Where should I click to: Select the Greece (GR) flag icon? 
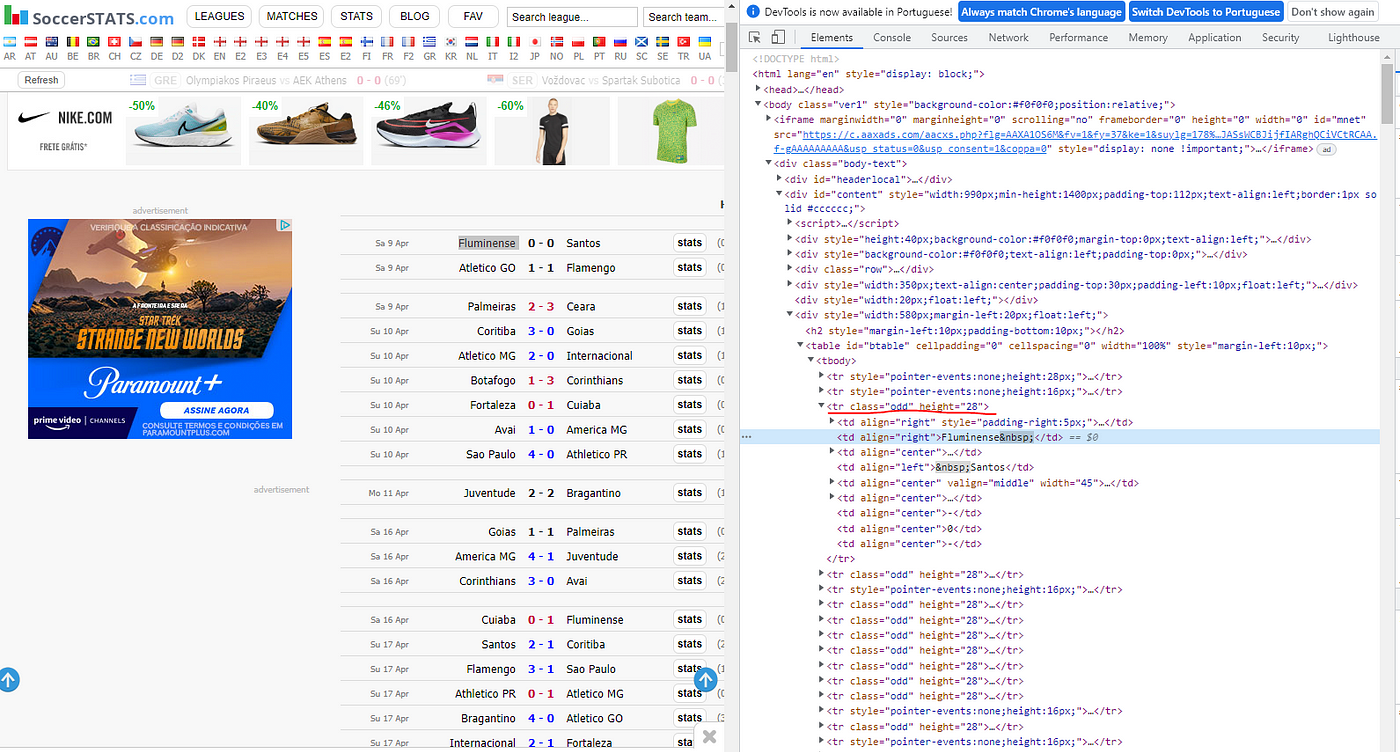point(429,42)
